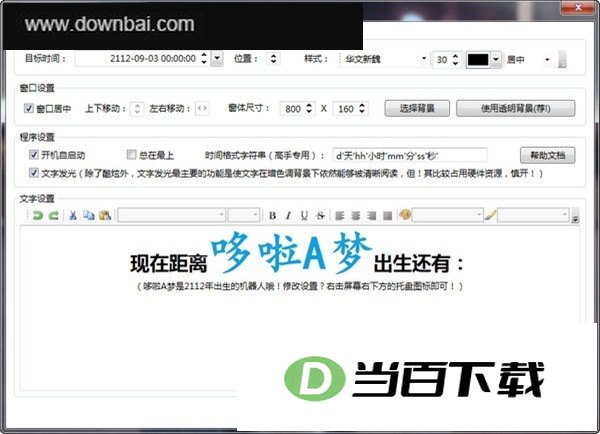This screenshot has width=600, height=434.
Task: Adjust window width 800 spinner
Action: click(309, 108)
